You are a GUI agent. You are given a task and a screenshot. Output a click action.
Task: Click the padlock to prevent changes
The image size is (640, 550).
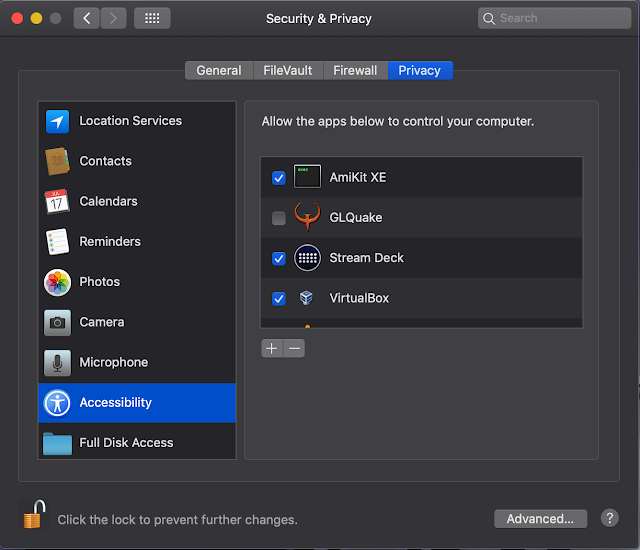(x=35, y=514)
